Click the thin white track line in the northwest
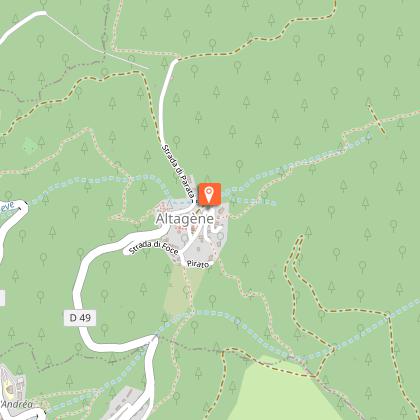Viewport: 420px width, 420px height. point(97,41)
